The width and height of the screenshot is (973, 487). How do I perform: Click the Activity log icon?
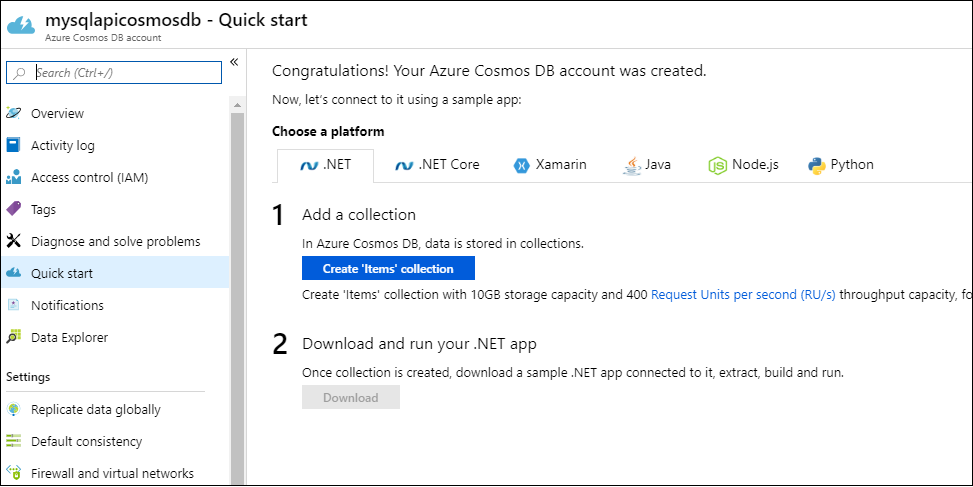14,145
